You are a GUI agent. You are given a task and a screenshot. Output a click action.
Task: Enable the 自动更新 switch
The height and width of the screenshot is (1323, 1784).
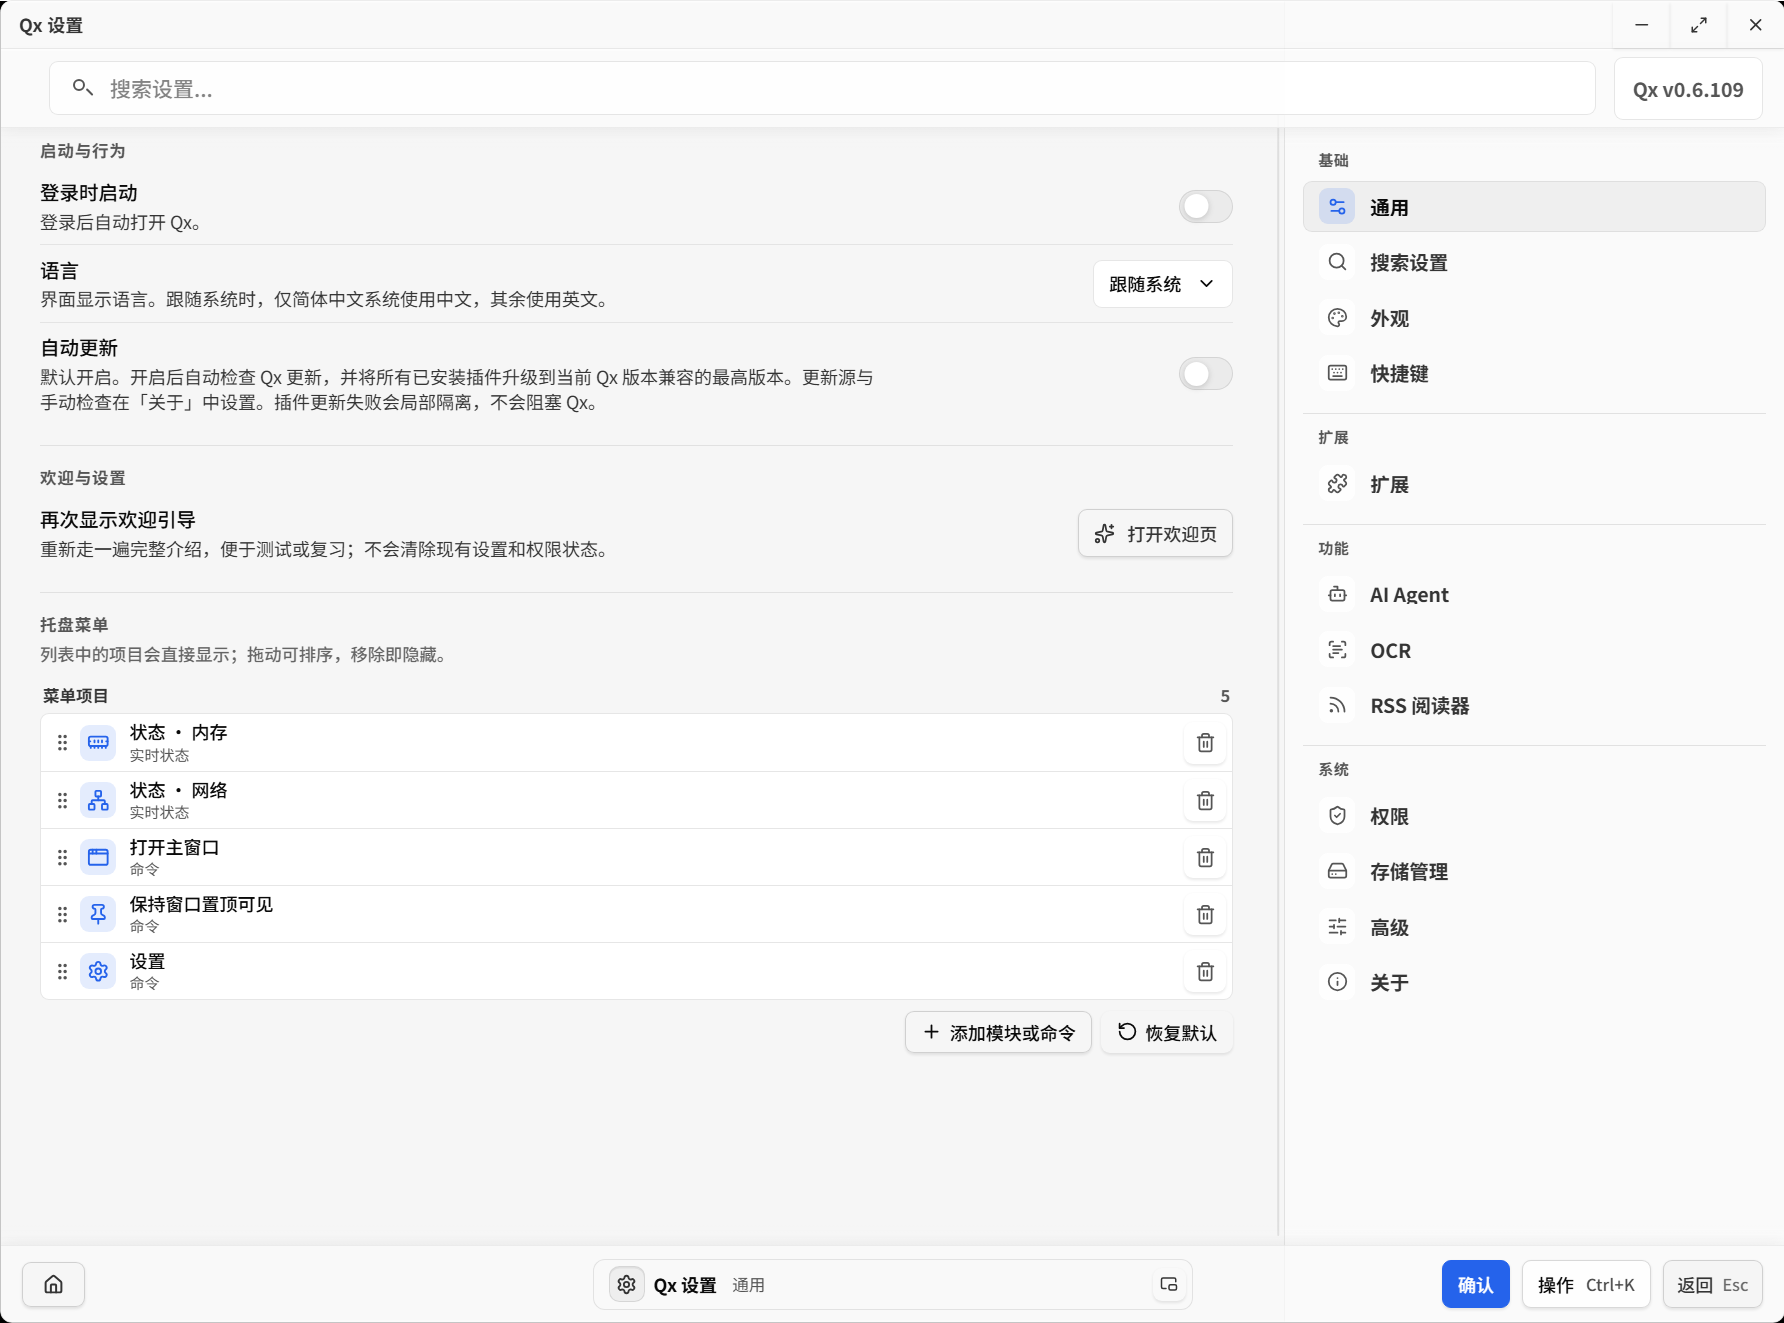pos(1205,374)
